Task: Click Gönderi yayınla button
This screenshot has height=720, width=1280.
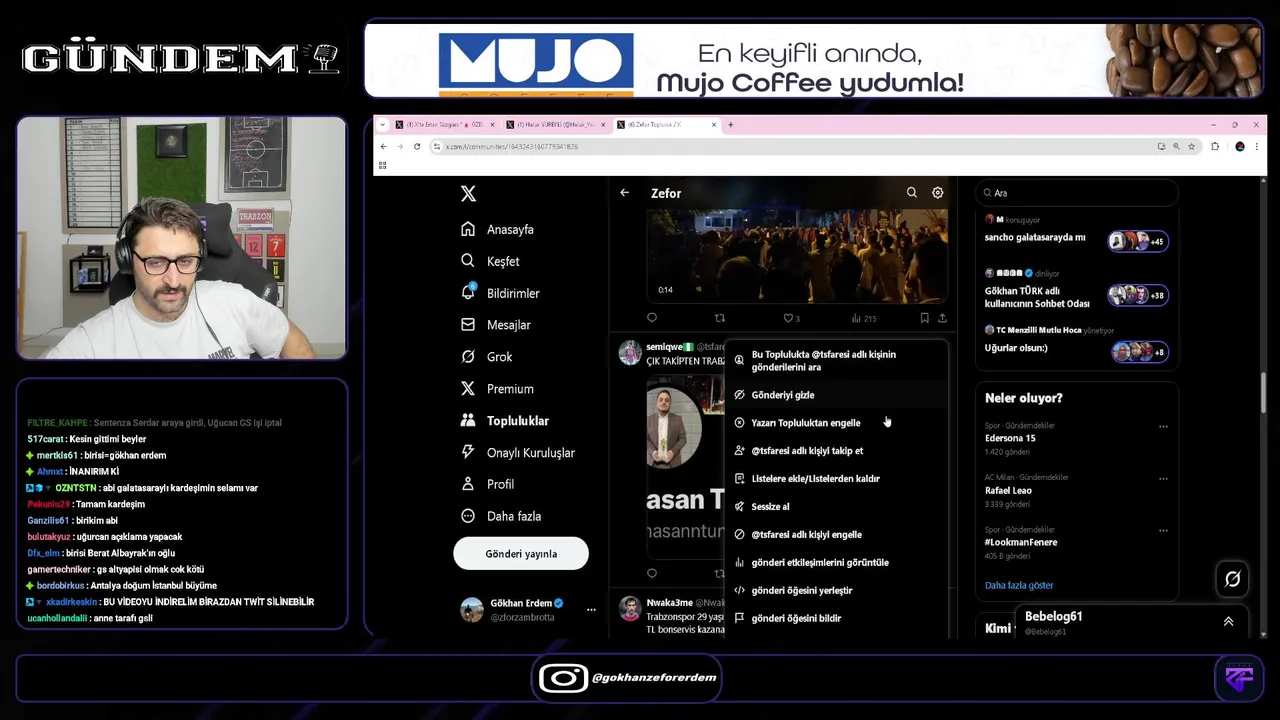Action: click(521, 553)
